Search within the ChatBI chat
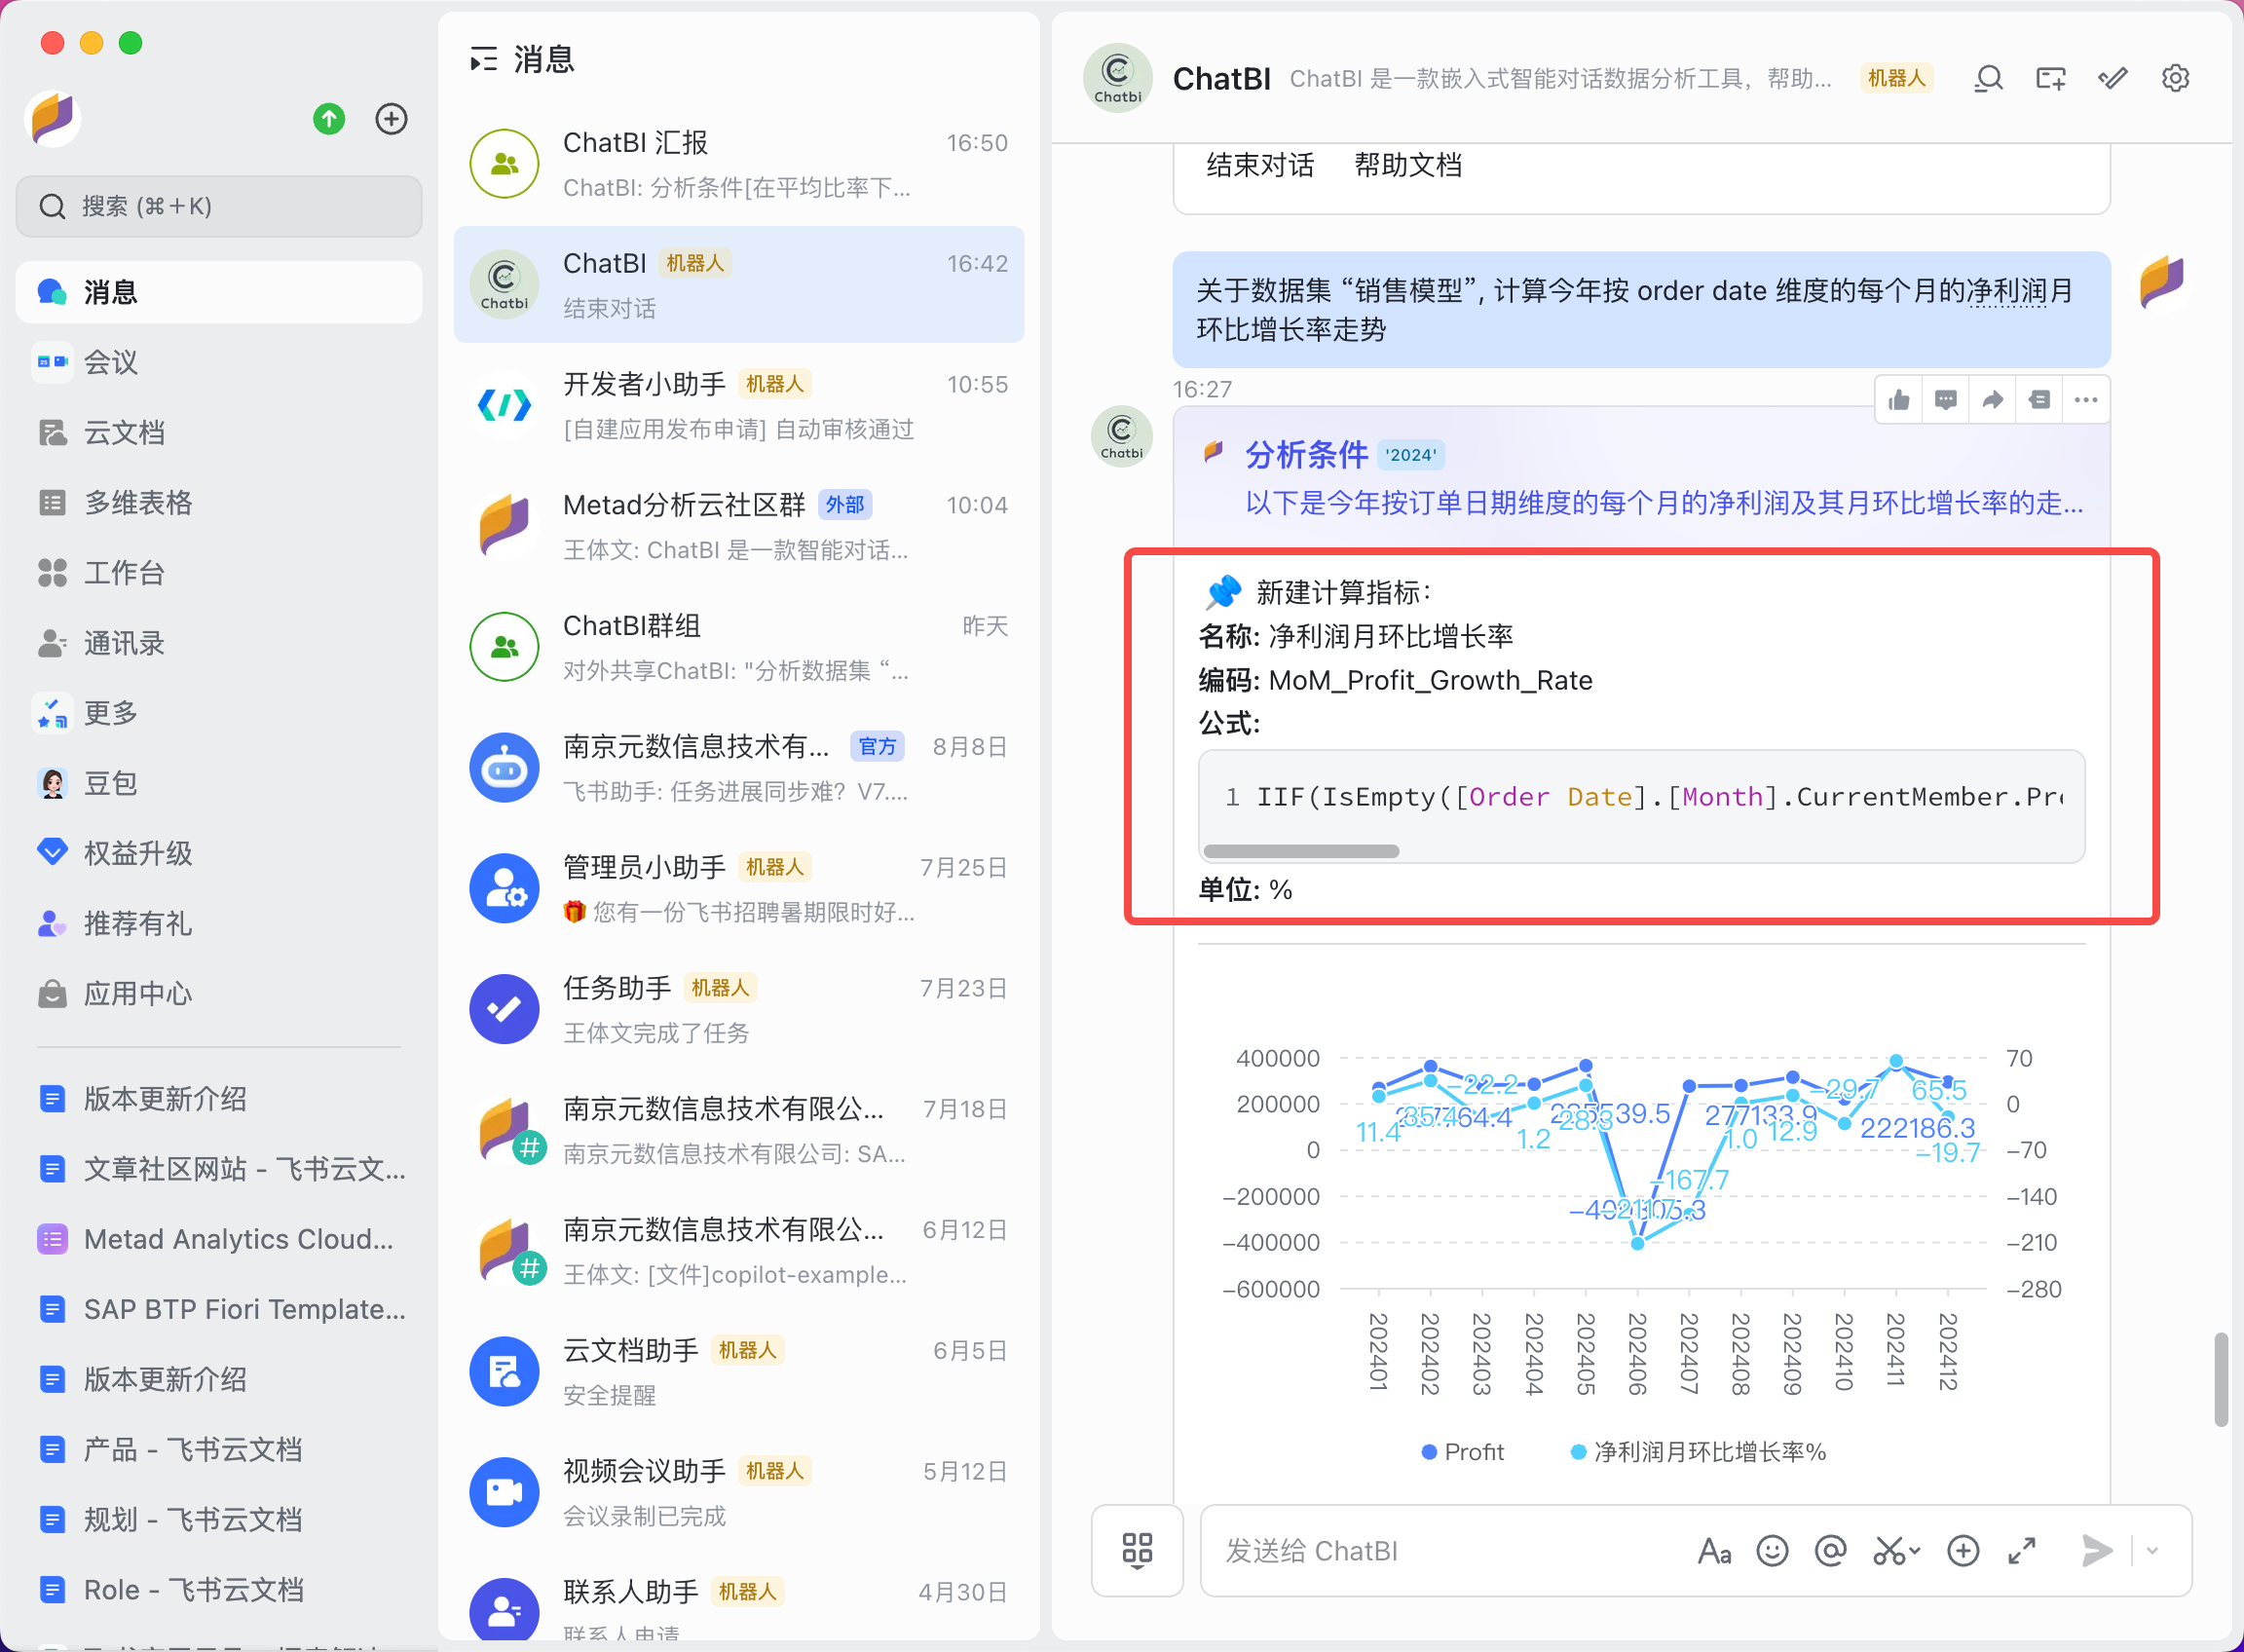 1988,78
